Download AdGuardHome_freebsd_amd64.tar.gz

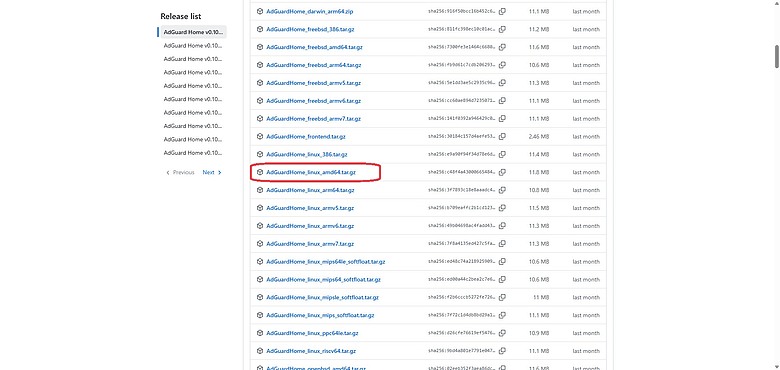tap(314, 47)
